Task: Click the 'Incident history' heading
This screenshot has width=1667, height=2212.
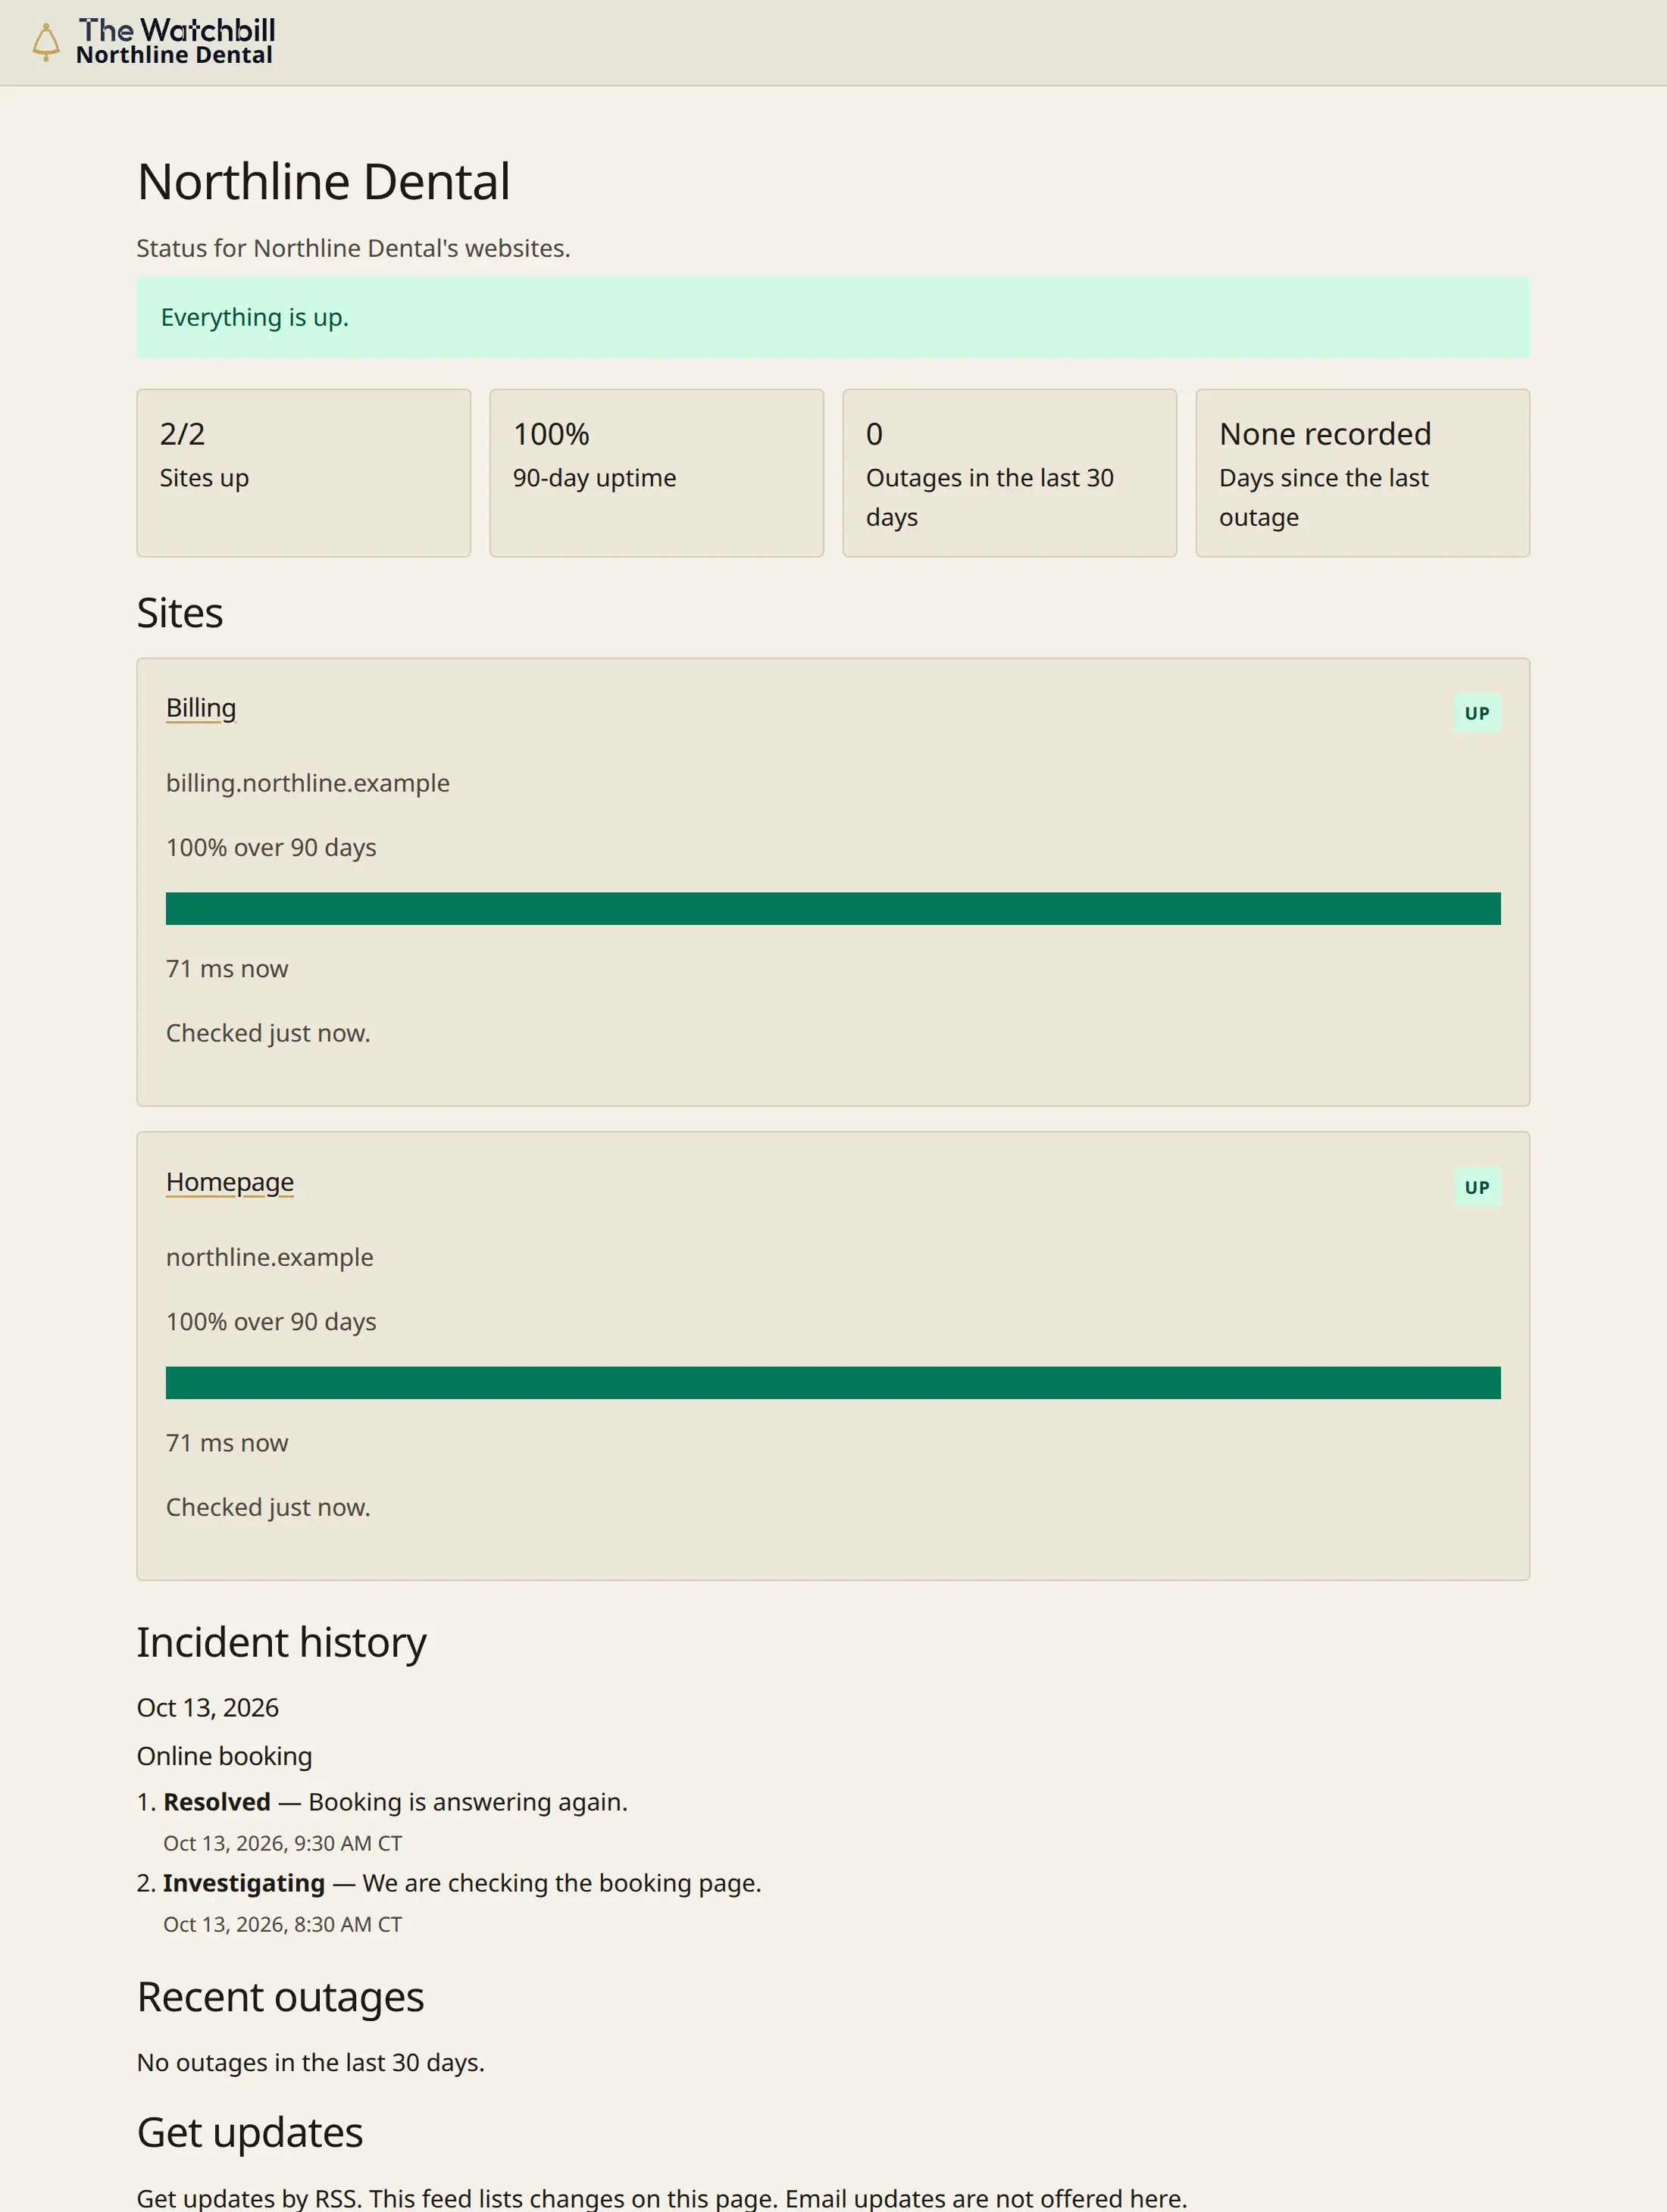Action: (x=282, y=1643)
